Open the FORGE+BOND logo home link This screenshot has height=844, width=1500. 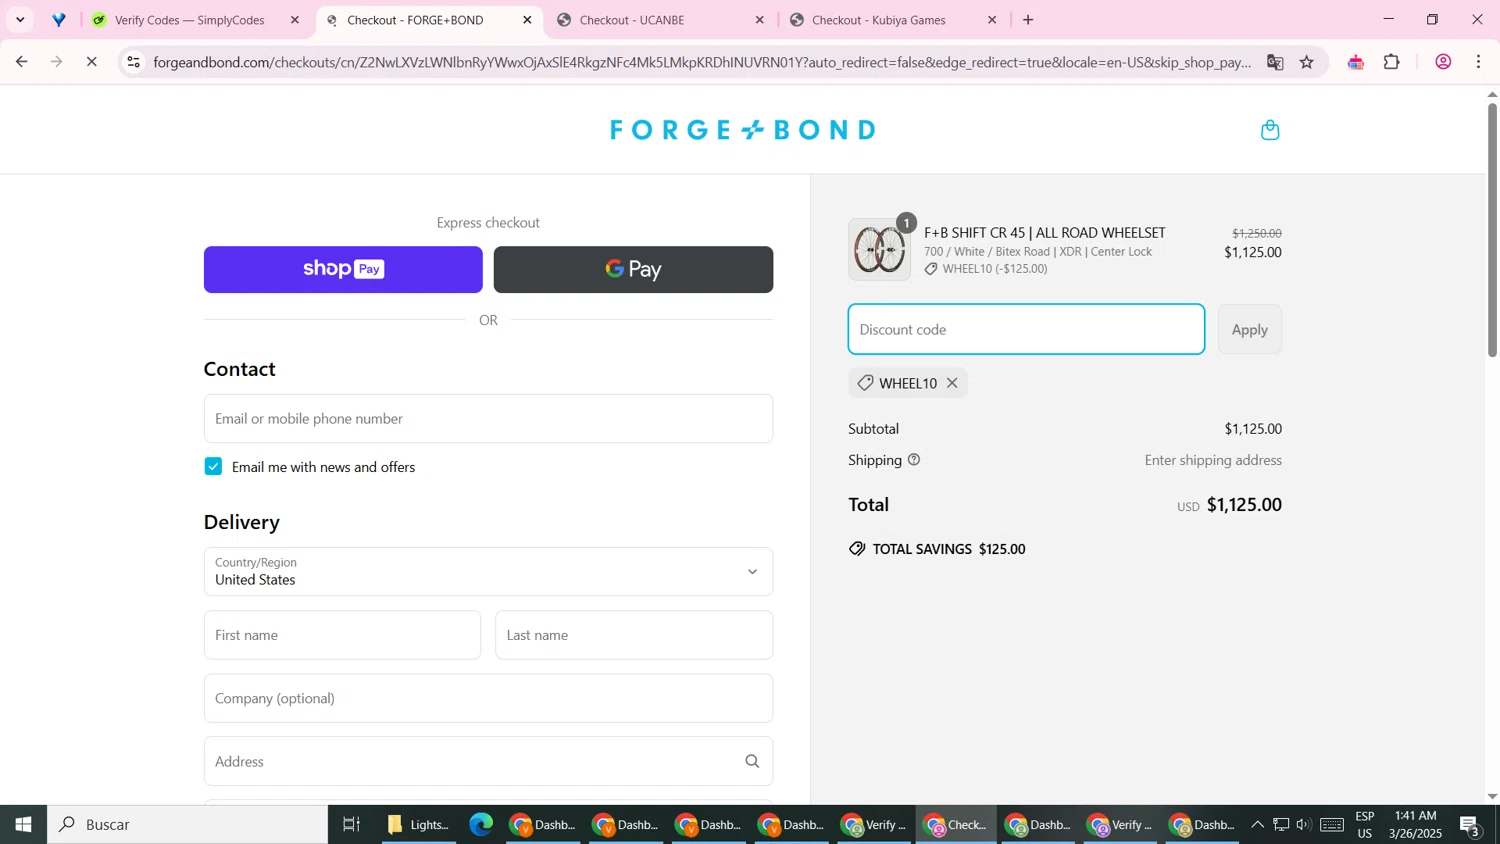pos(743,130)
